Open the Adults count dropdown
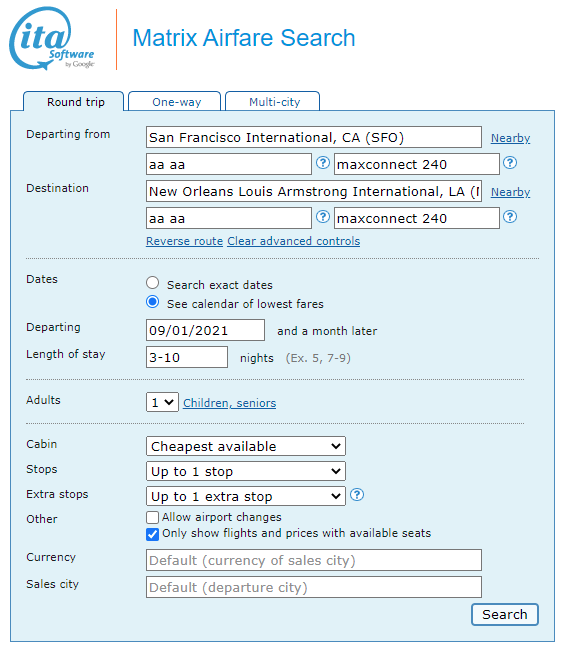Image resolution: width=574 pixels, height=668 pixels. [x=162, y=402]
